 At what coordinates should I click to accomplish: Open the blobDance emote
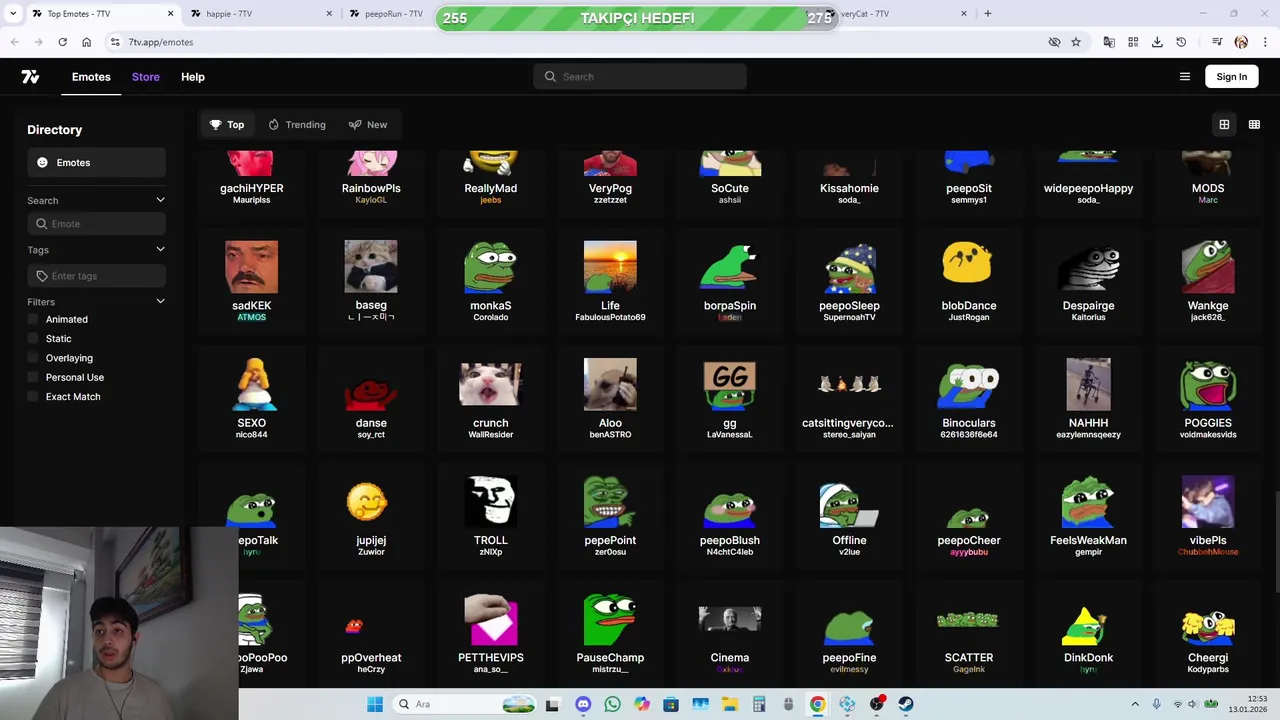968,281
